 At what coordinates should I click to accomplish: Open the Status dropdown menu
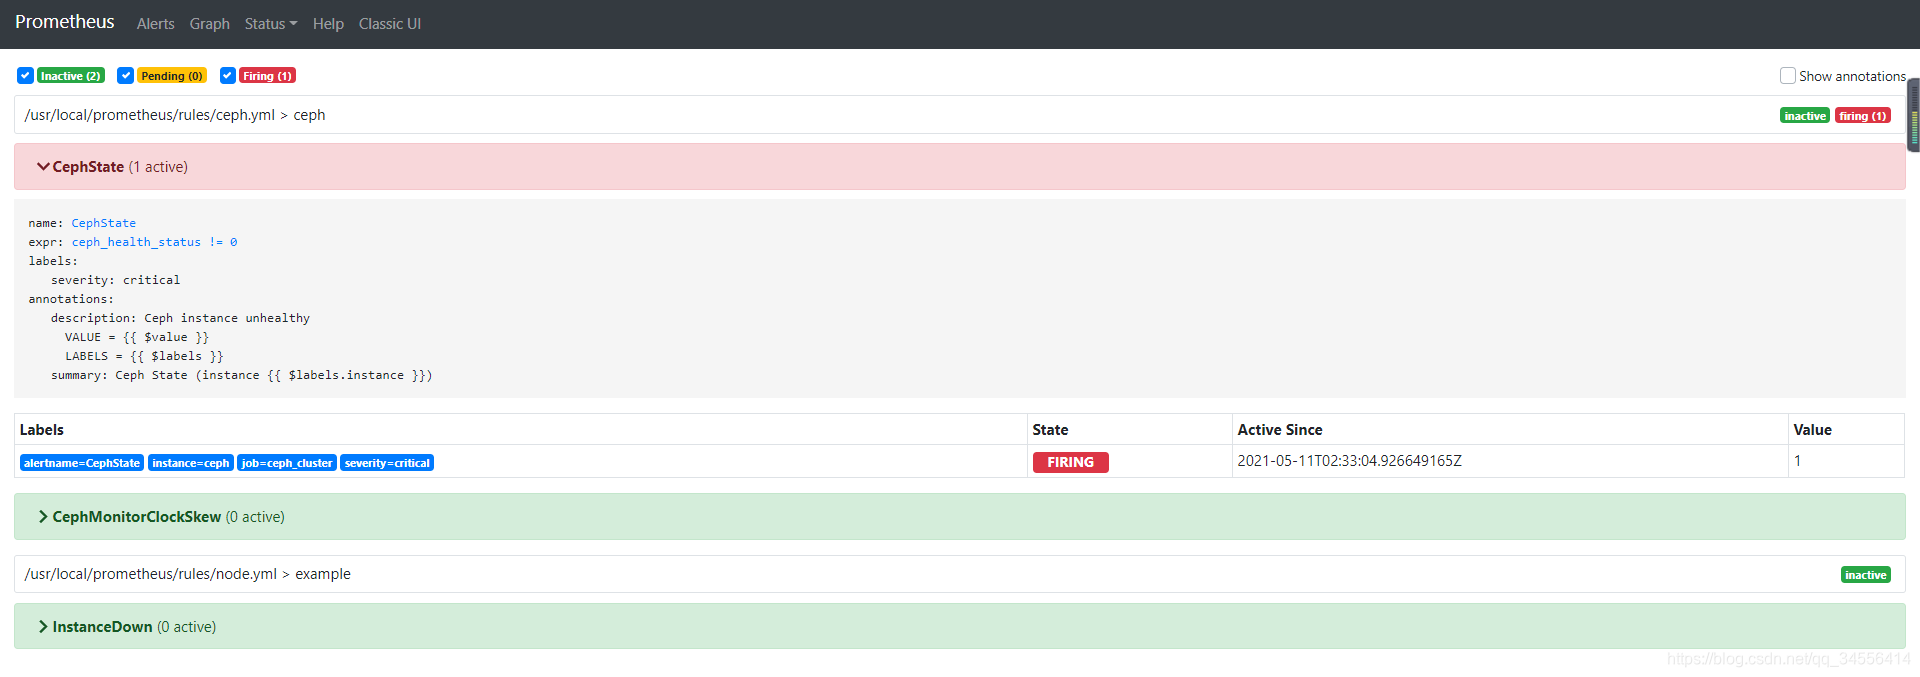[x=271, y=24]
